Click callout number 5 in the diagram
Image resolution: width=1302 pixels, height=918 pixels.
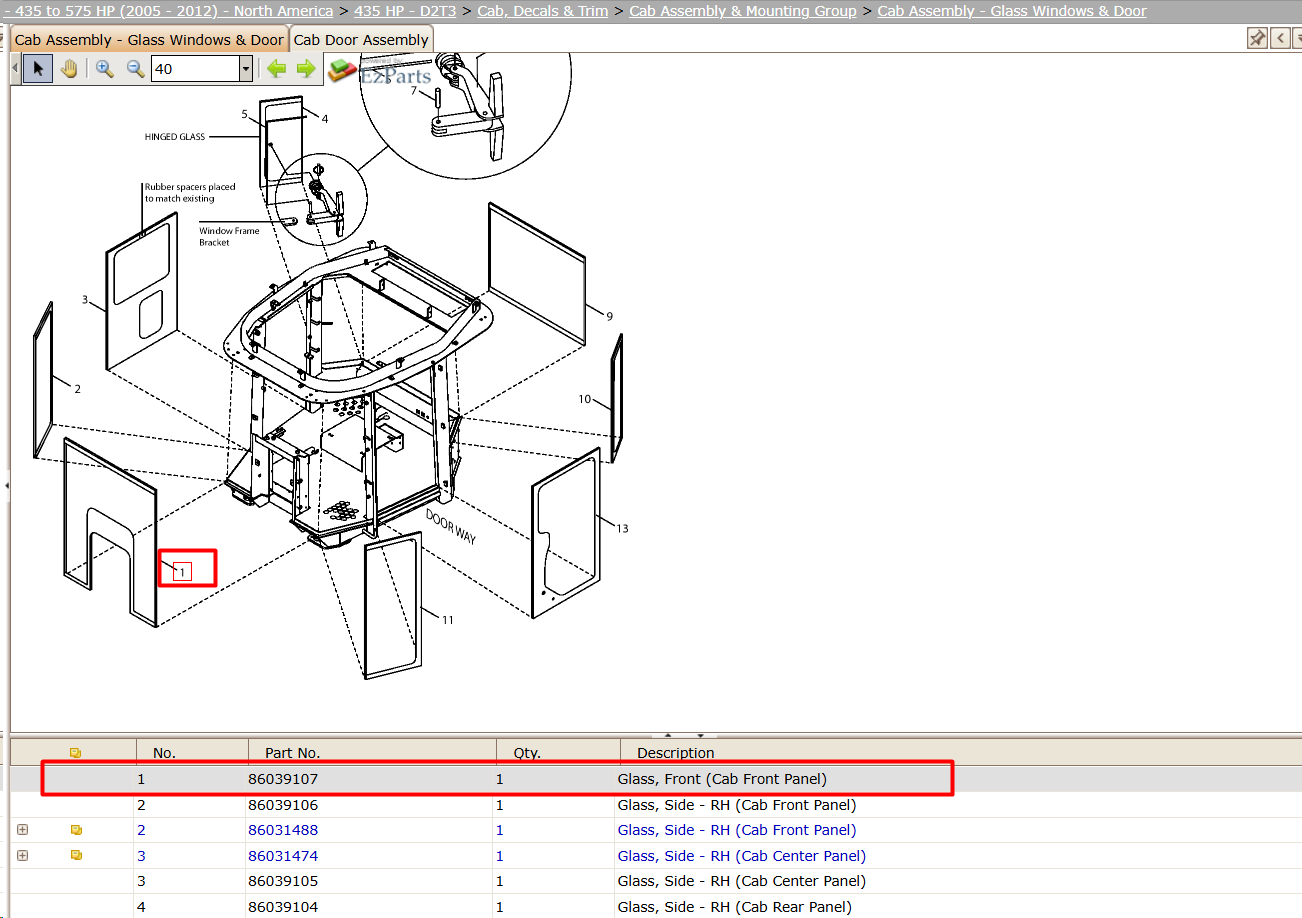pos(244,114)
